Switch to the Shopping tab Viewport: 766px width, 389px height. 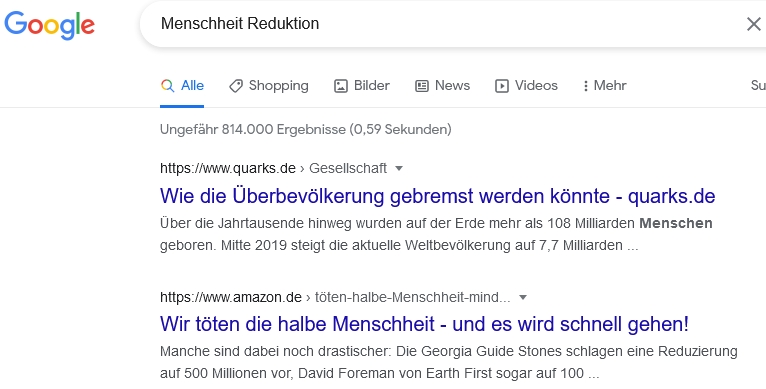tap(269, 86)
